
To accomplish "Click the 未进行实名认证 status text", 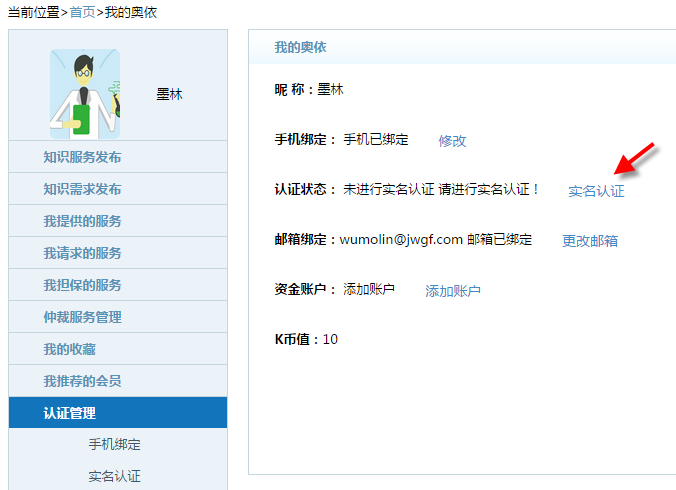I will click(388, 189).
